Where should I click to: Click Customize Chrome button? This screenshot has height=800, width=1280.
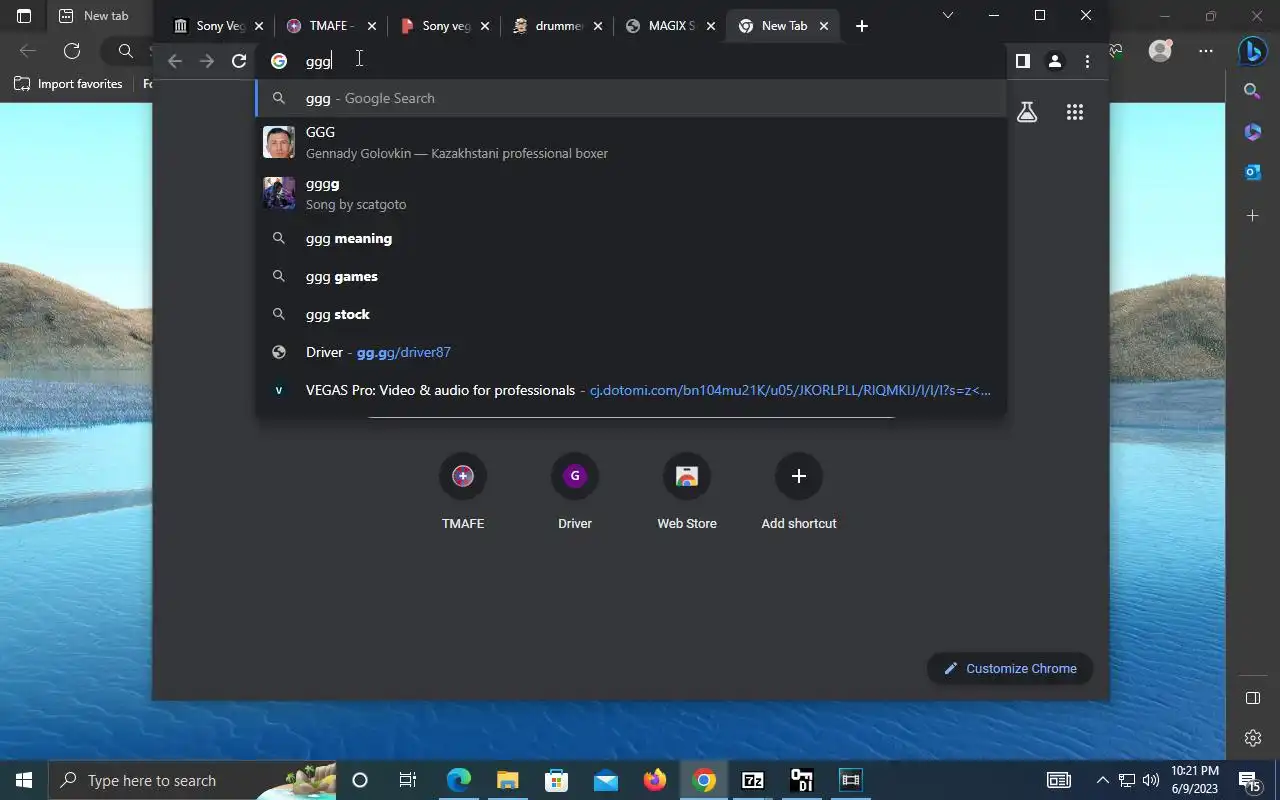(1010, 668)
